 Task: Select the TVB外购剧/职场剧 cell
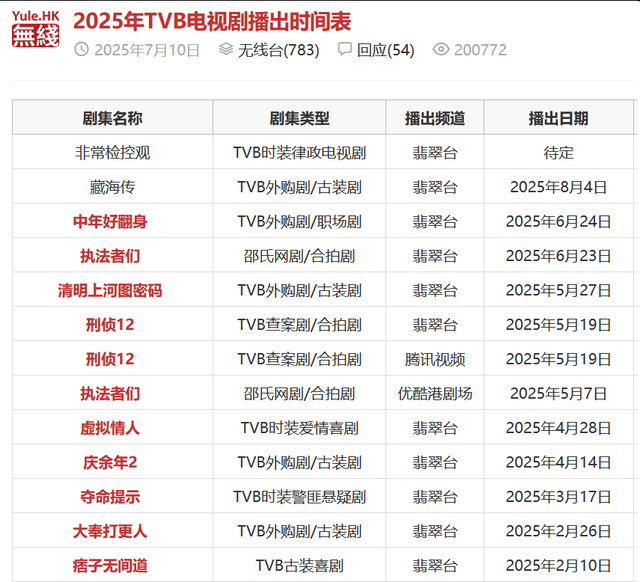click(299, 222)
